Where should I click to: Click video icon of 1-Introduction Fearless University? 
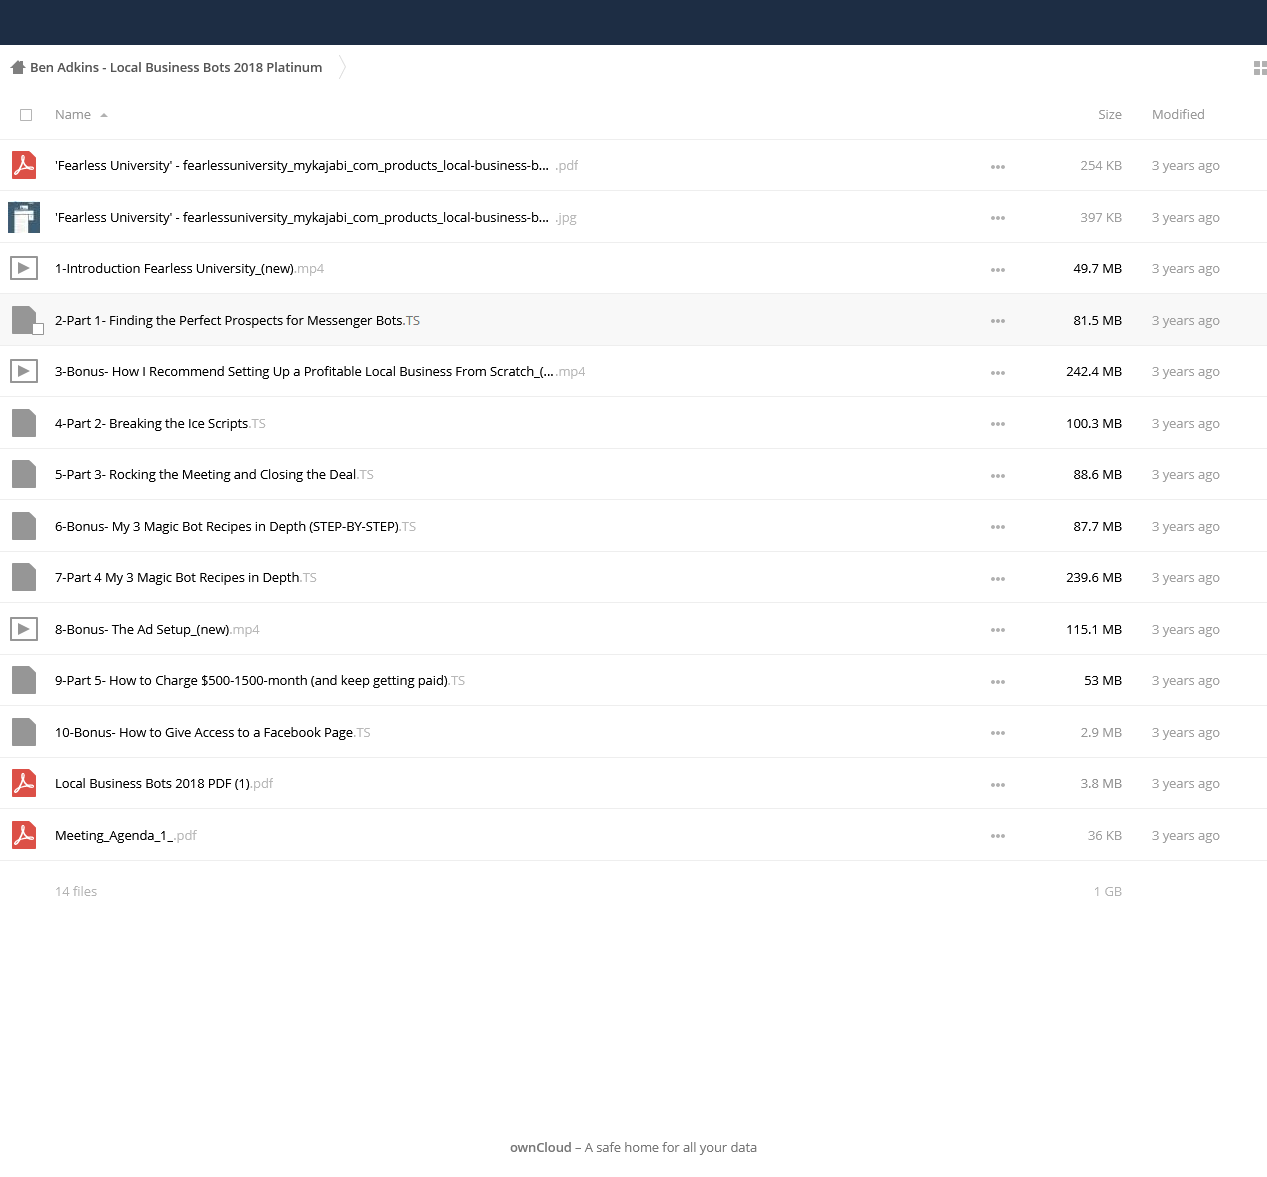(x=24, y=268)
